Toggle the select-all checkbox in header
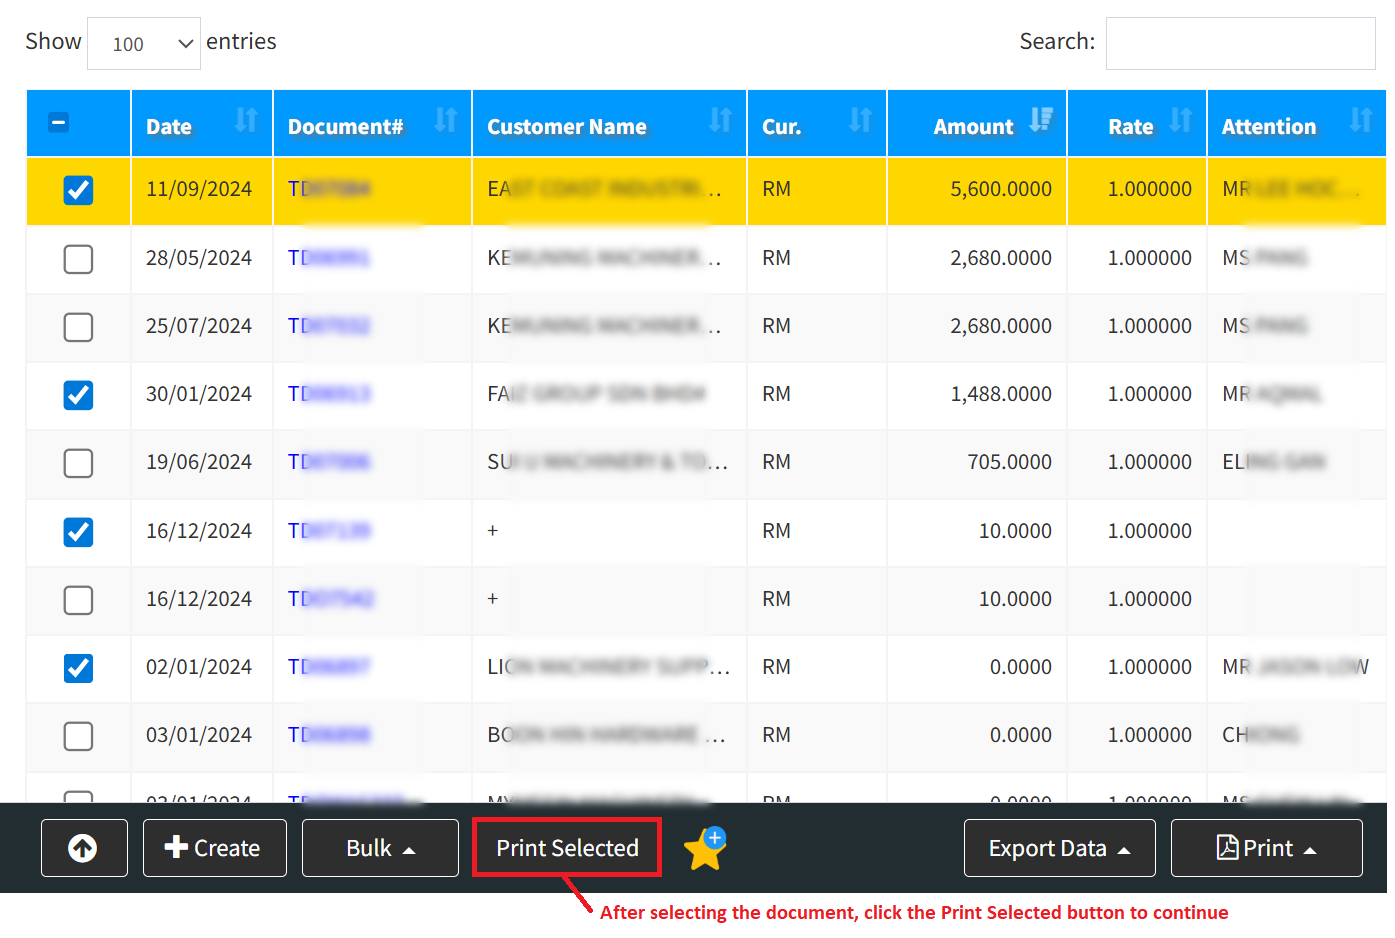The height and width of the screenshot is (938, 1395). pos(59,123)
